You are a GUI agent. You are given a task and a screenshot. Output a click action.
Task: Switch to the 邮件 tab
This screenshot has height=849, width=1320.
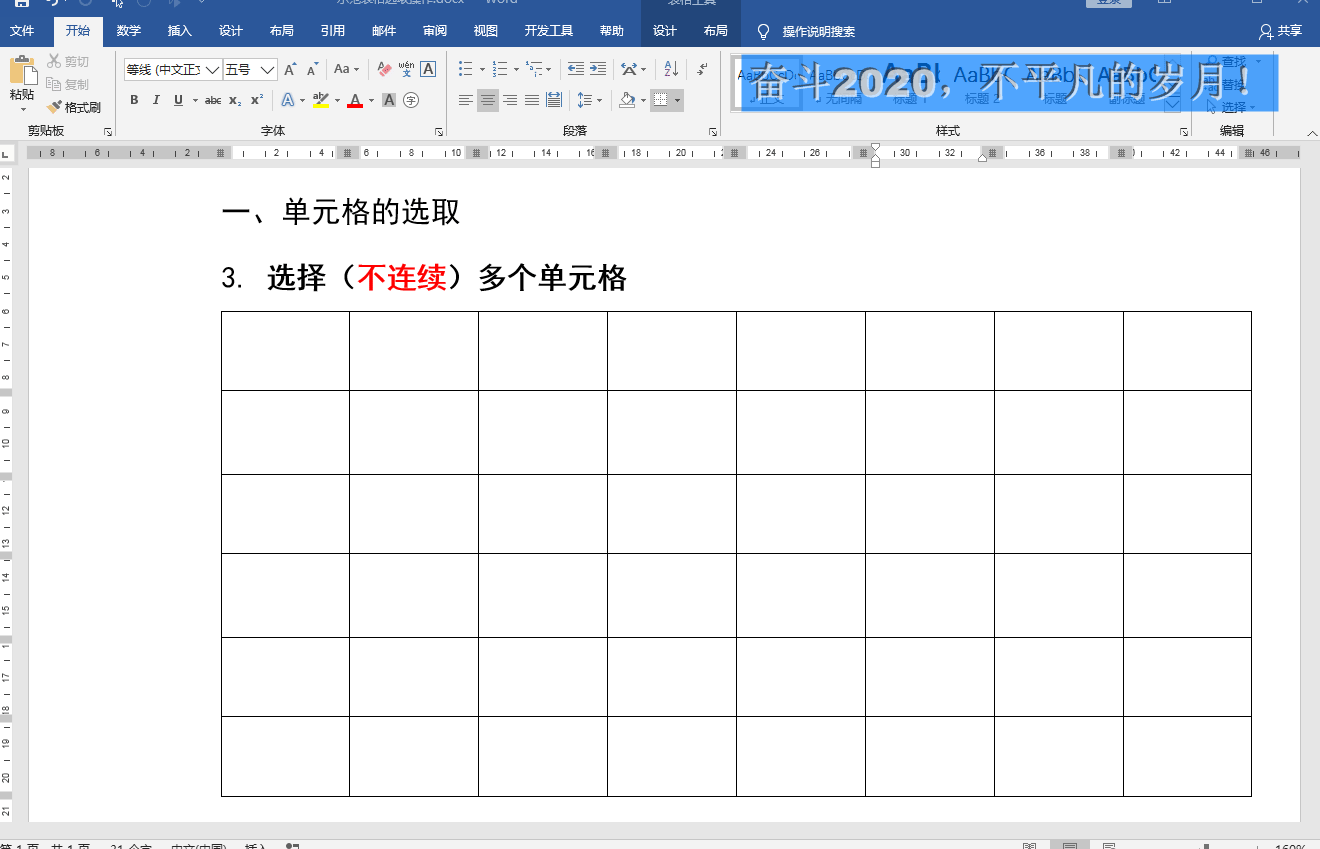click(384, 31)
